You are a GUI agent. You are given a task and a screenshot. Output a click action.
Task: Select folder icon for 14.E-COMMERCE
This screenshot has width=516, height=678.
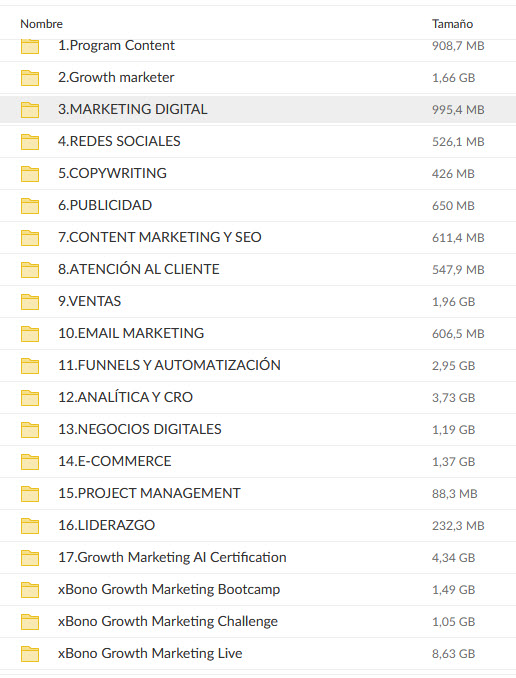[x=30, y=462]
